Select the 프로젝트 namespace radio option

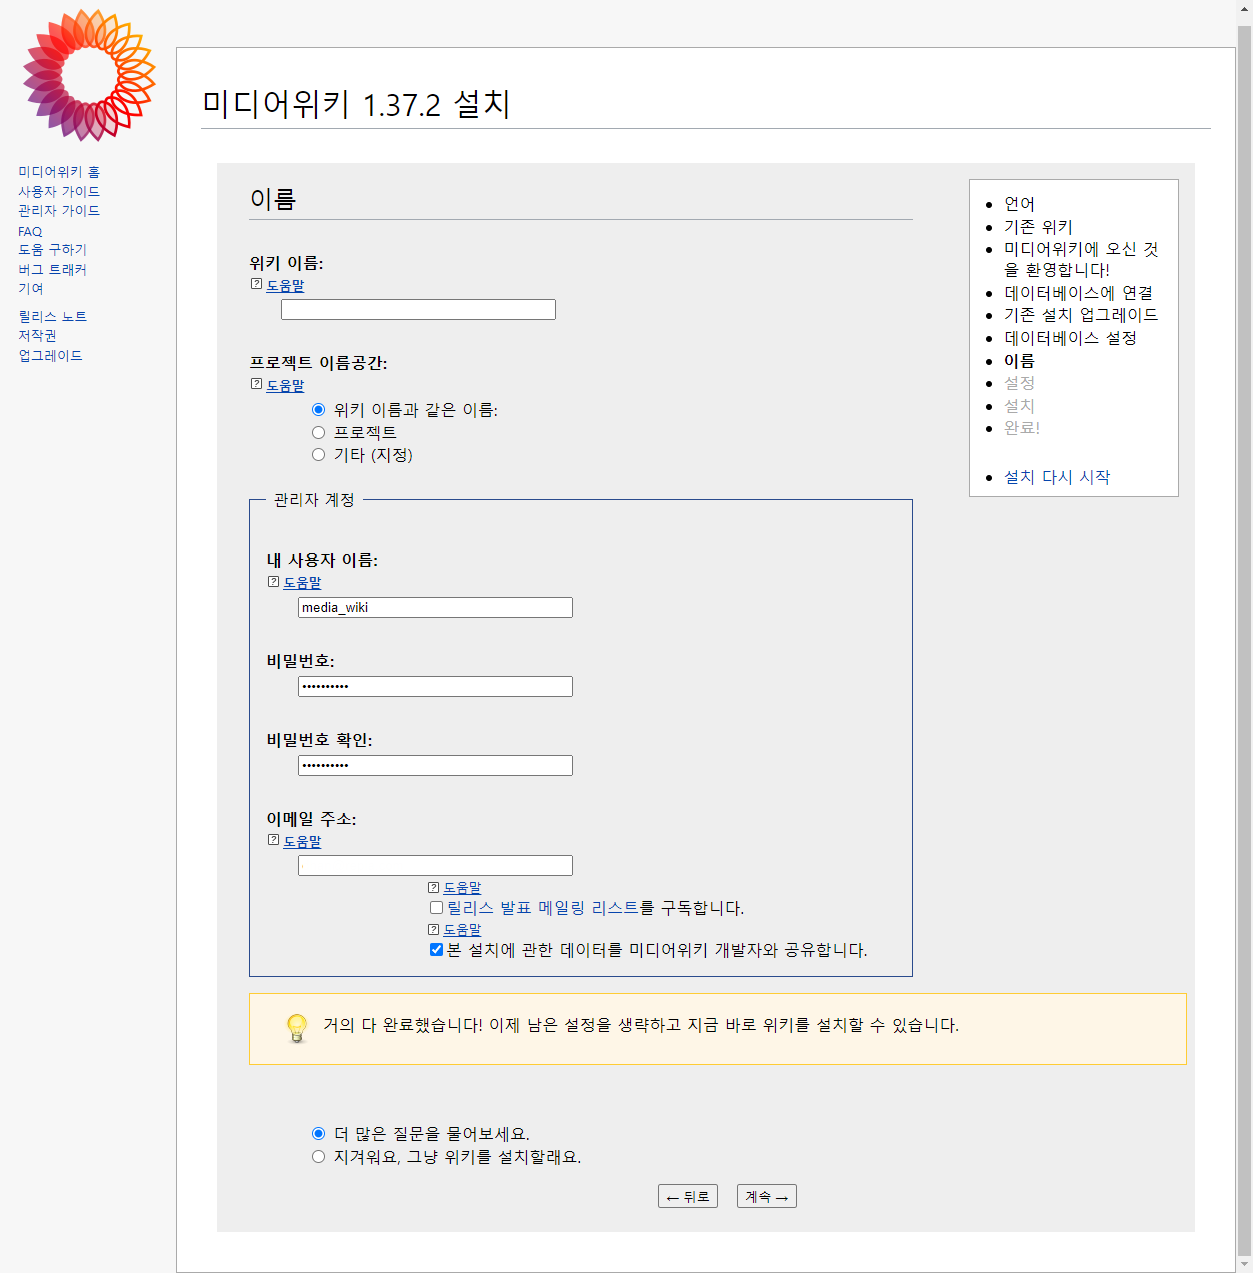click(x=319, y=433)
